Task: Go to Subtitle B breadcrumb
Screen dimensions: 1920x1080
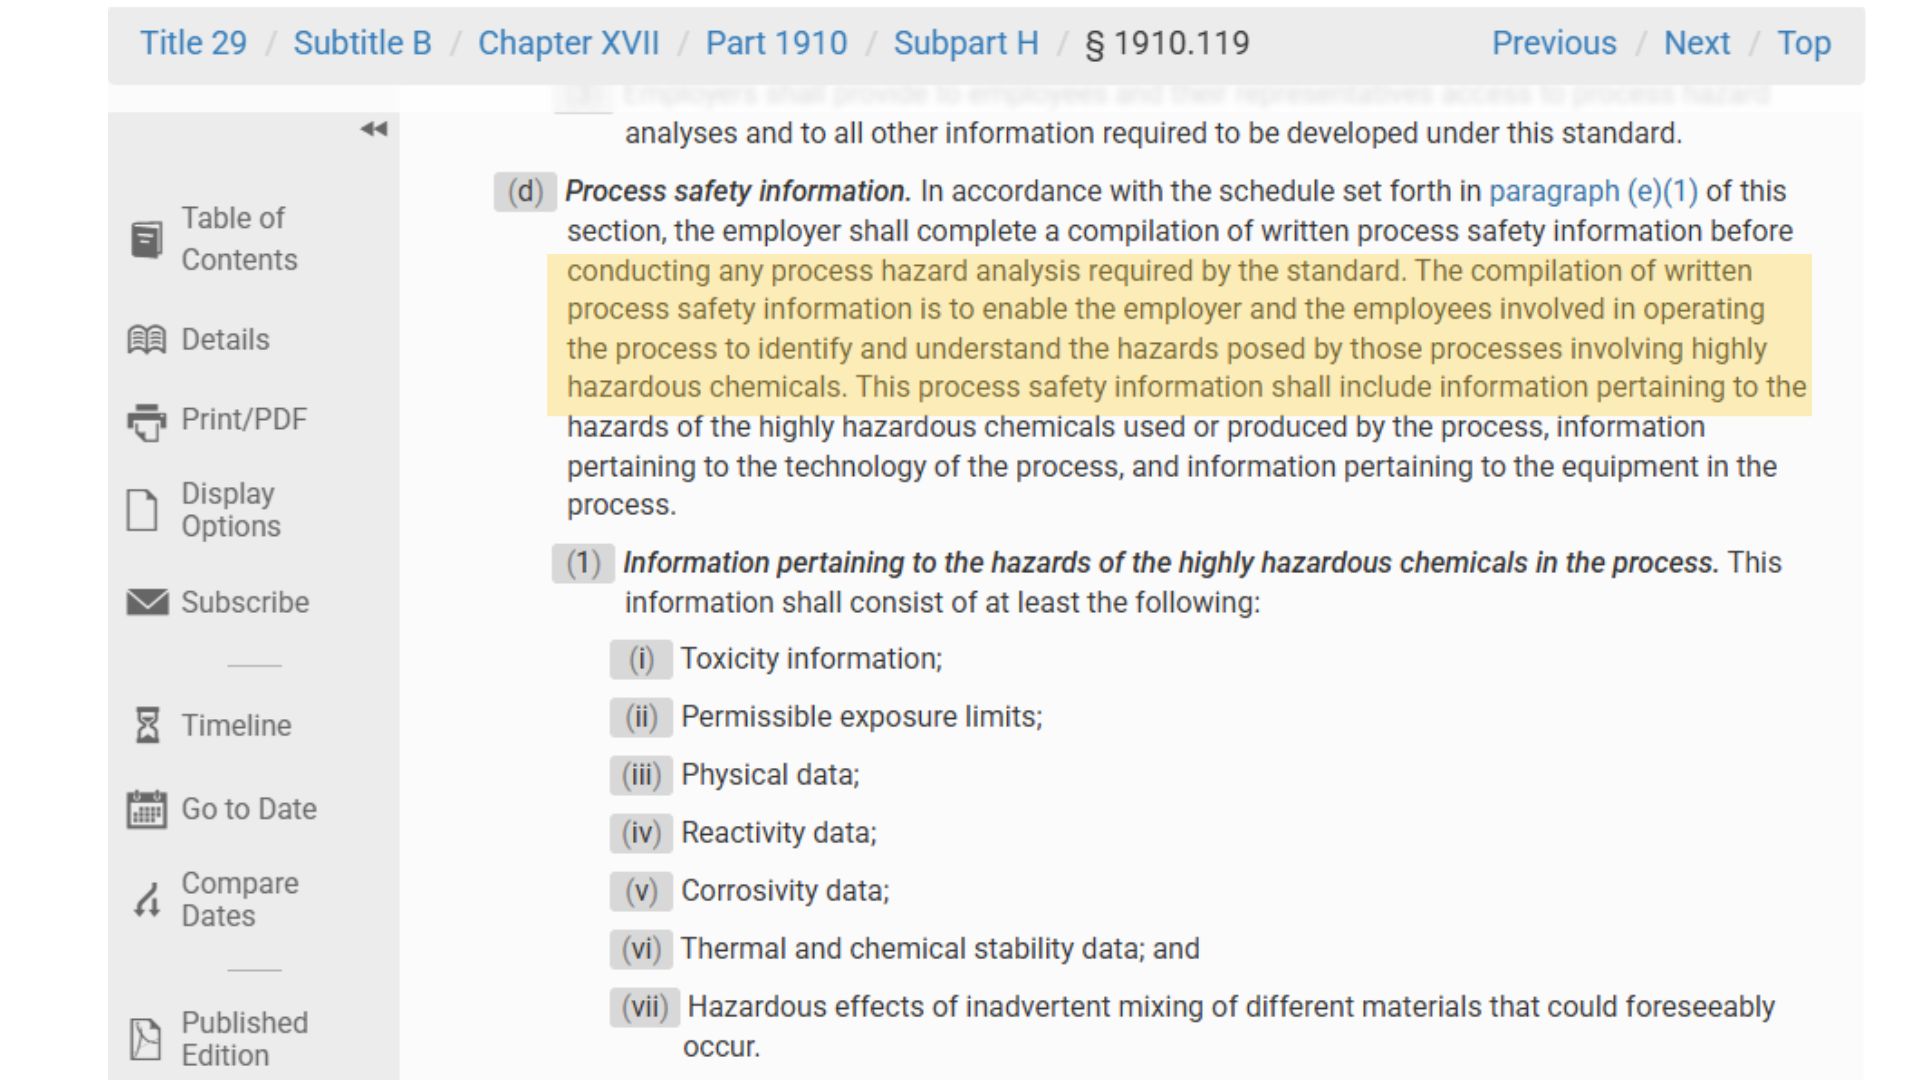Action: [x=362, y=43]
